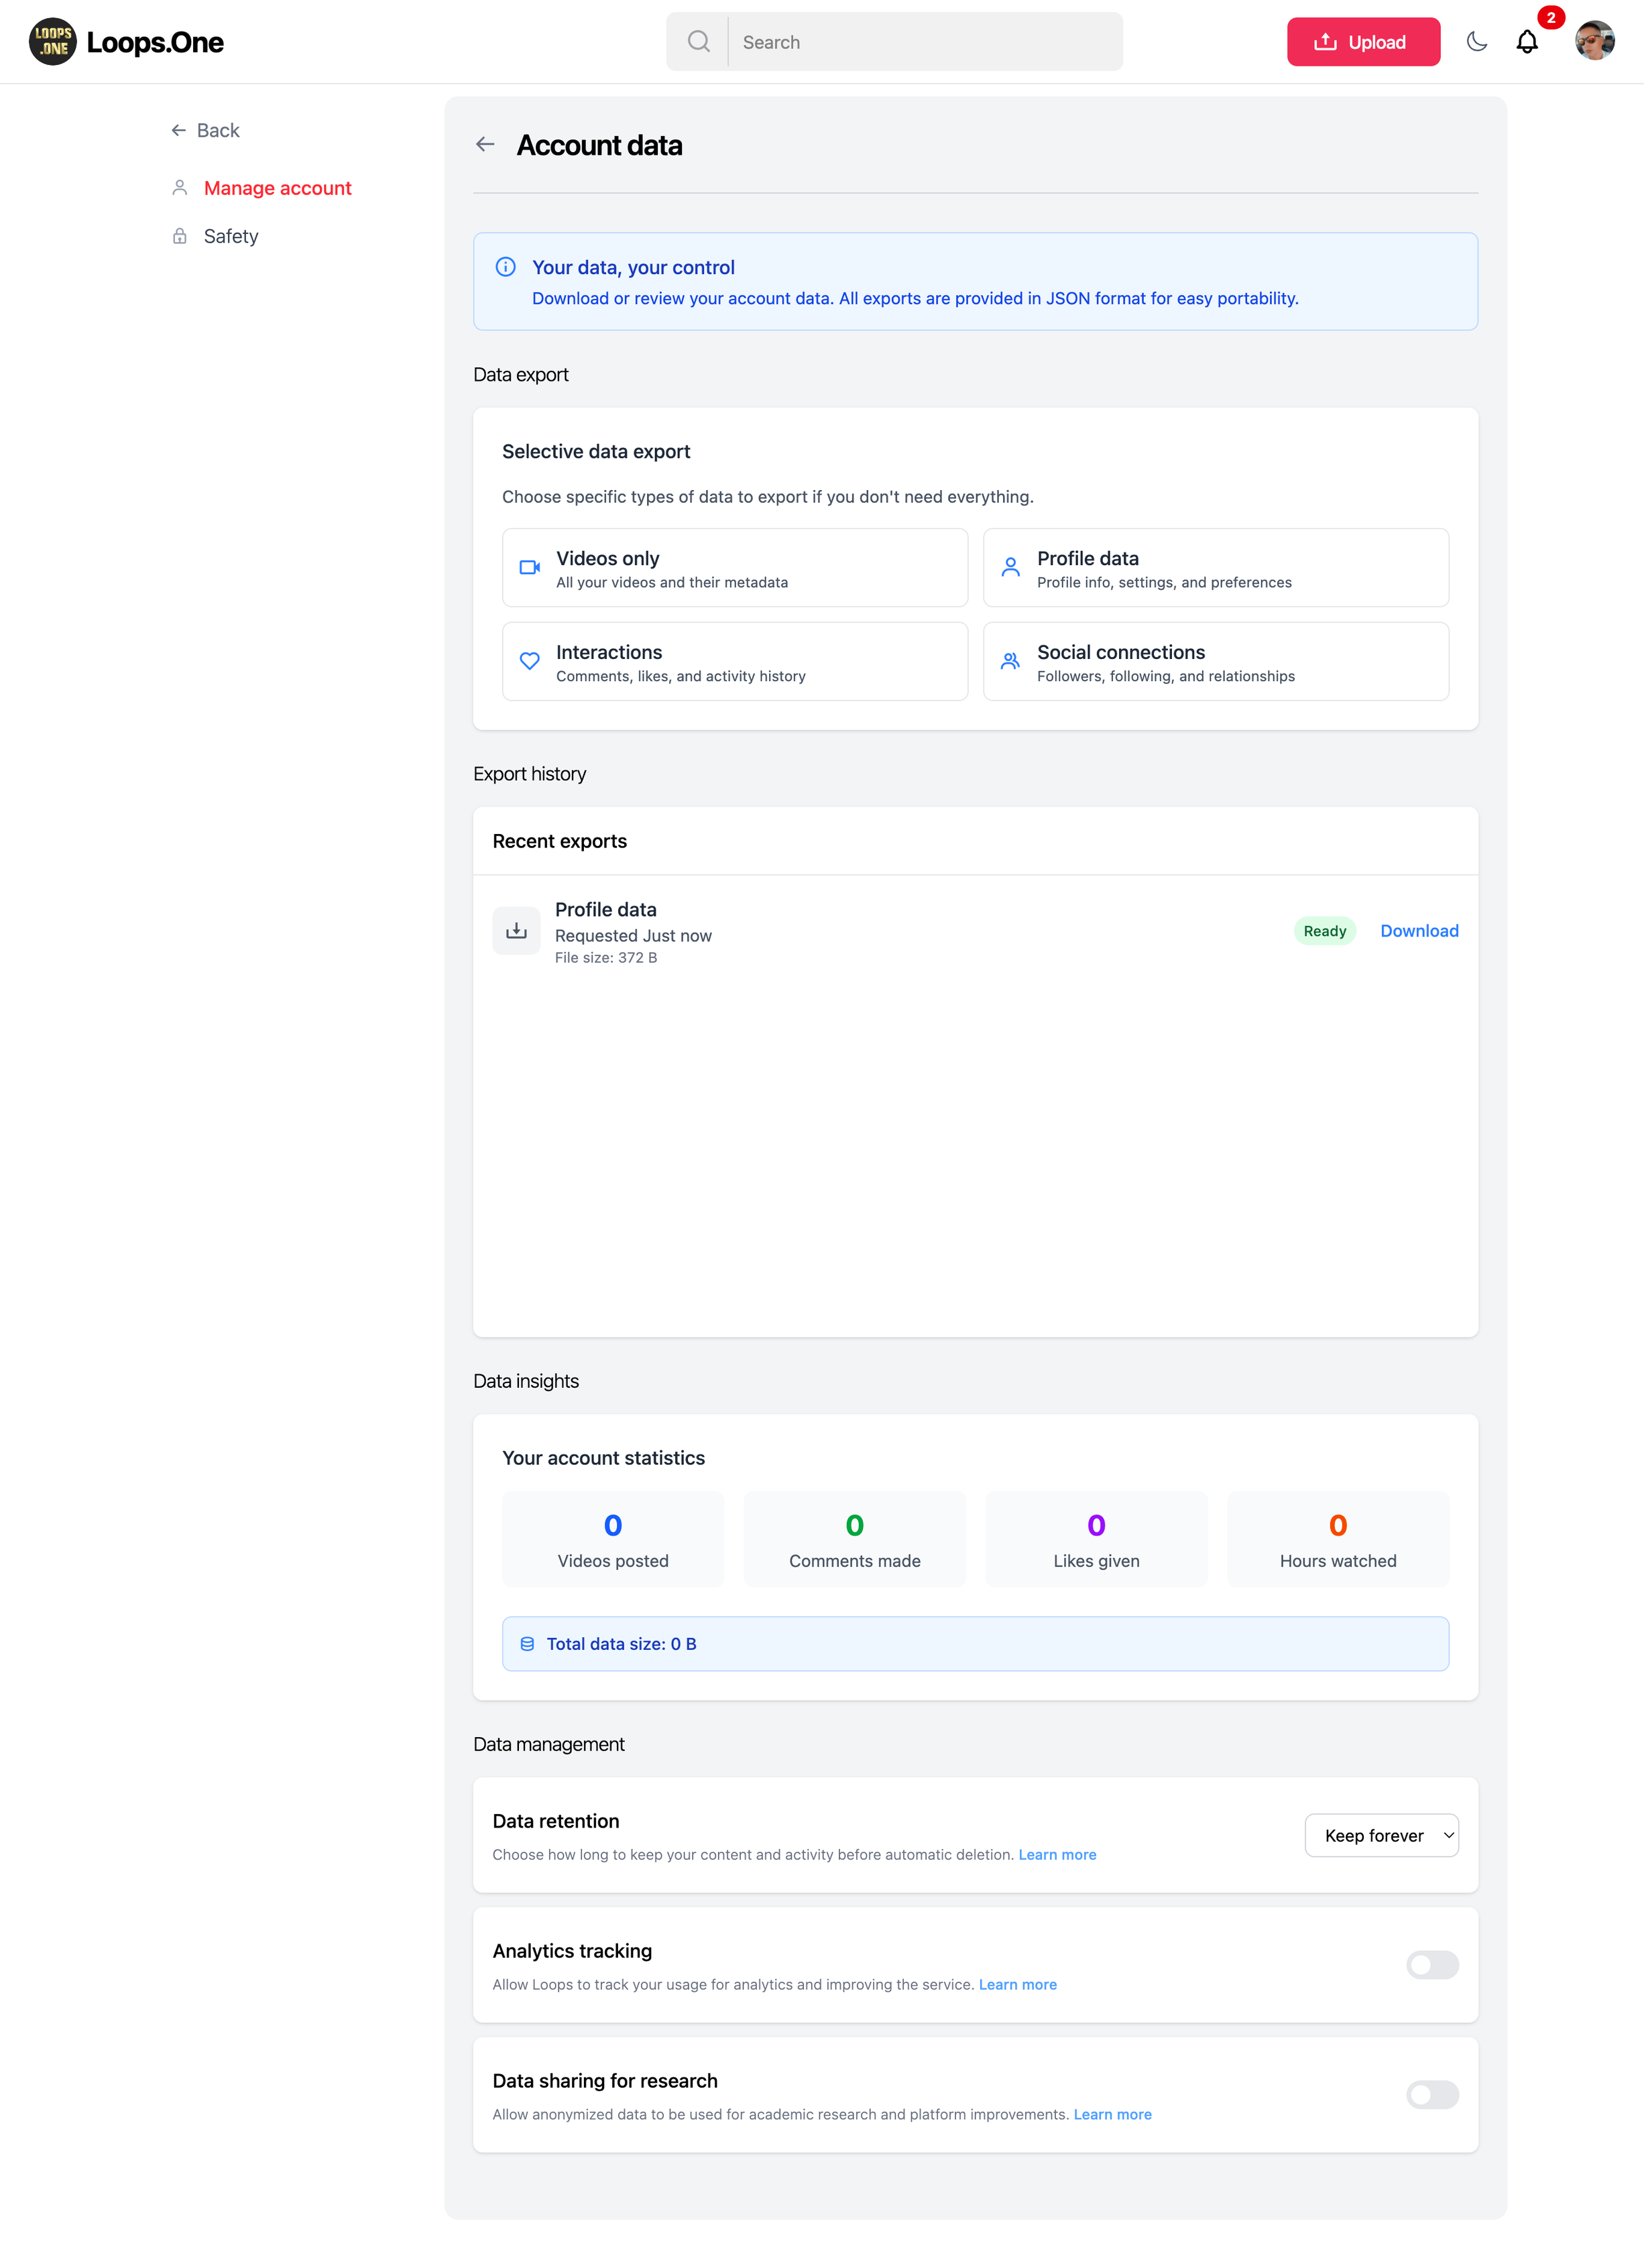Click the Upload button
The height and width of the screenshot is (2268, 1644).
click(1362, 42)
